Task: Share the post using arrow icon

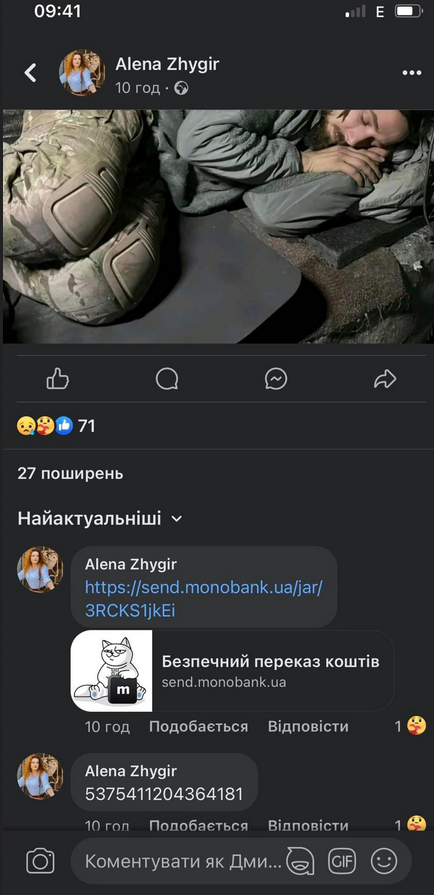Action: [x=385, y=378]
